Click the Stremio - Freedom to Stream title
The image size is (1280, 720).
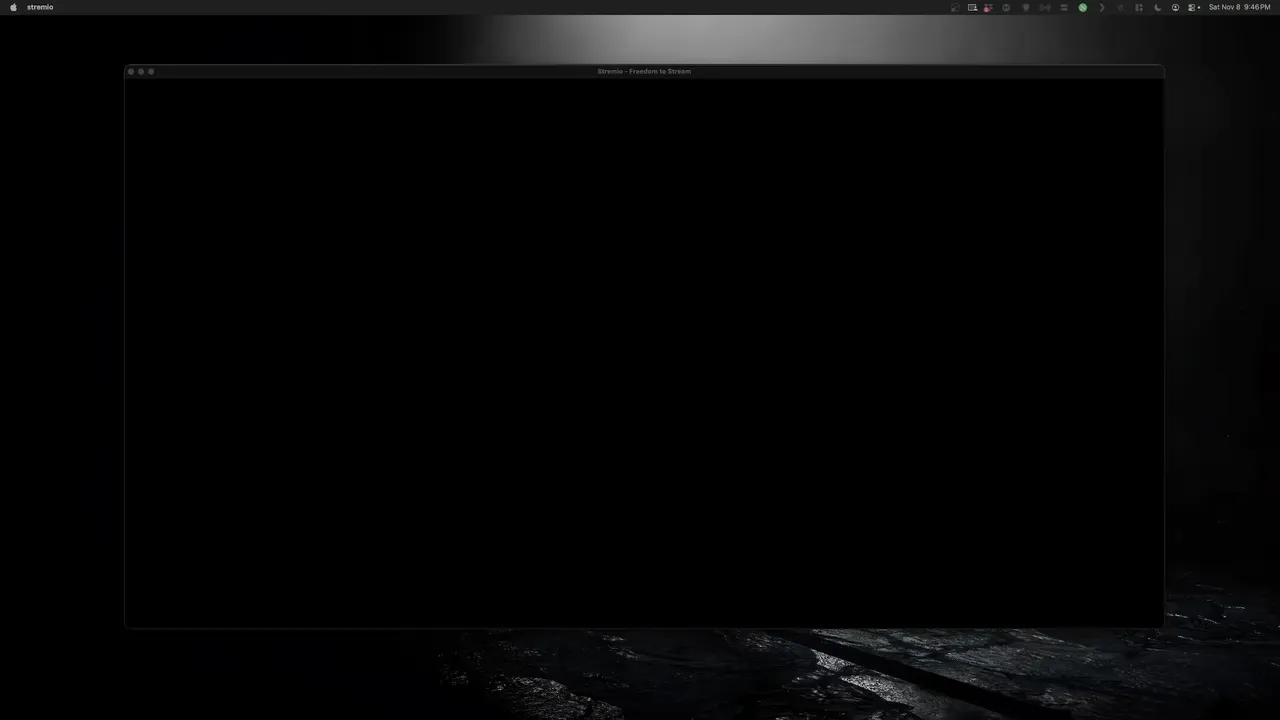click(644, 71)
